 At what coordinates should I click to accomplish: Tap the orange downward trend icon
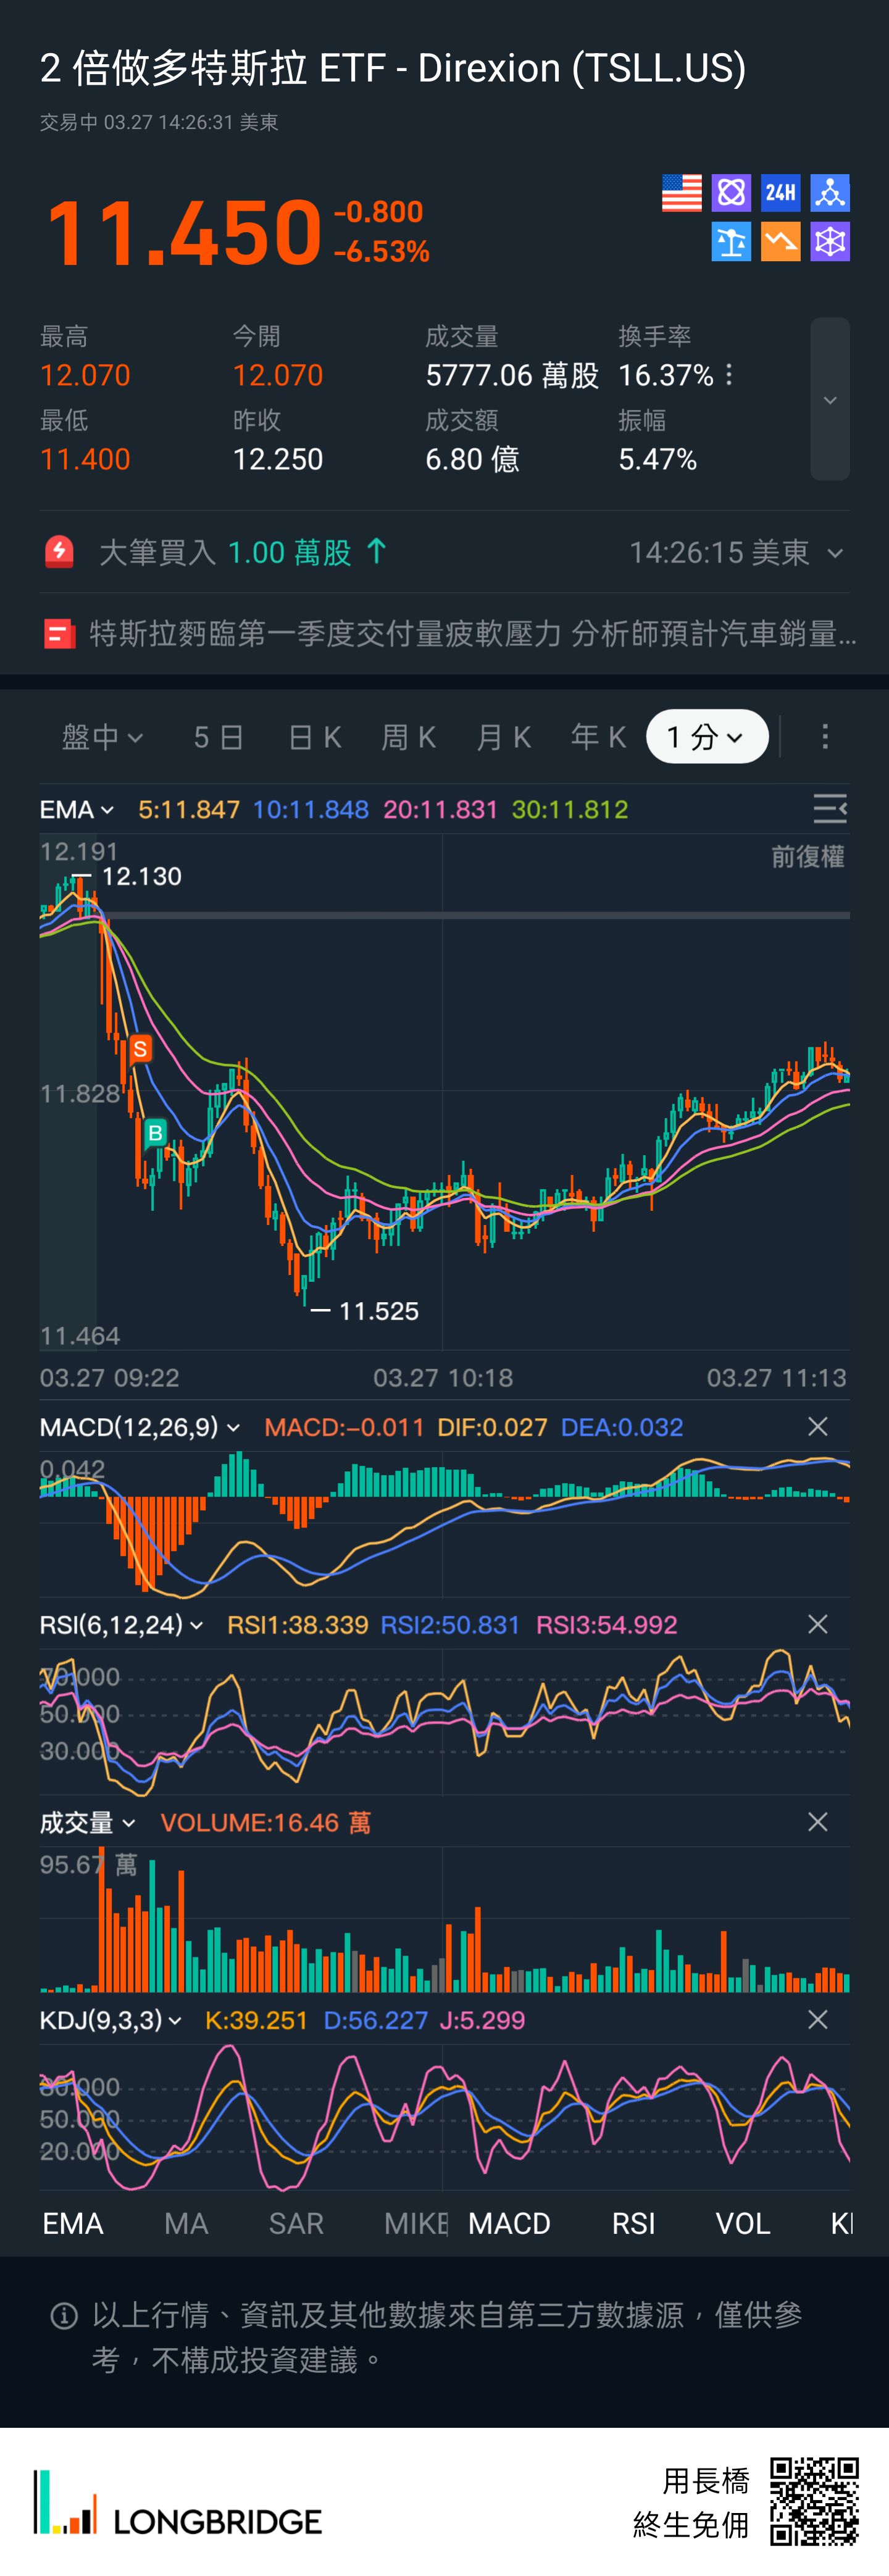pos(780,242)
